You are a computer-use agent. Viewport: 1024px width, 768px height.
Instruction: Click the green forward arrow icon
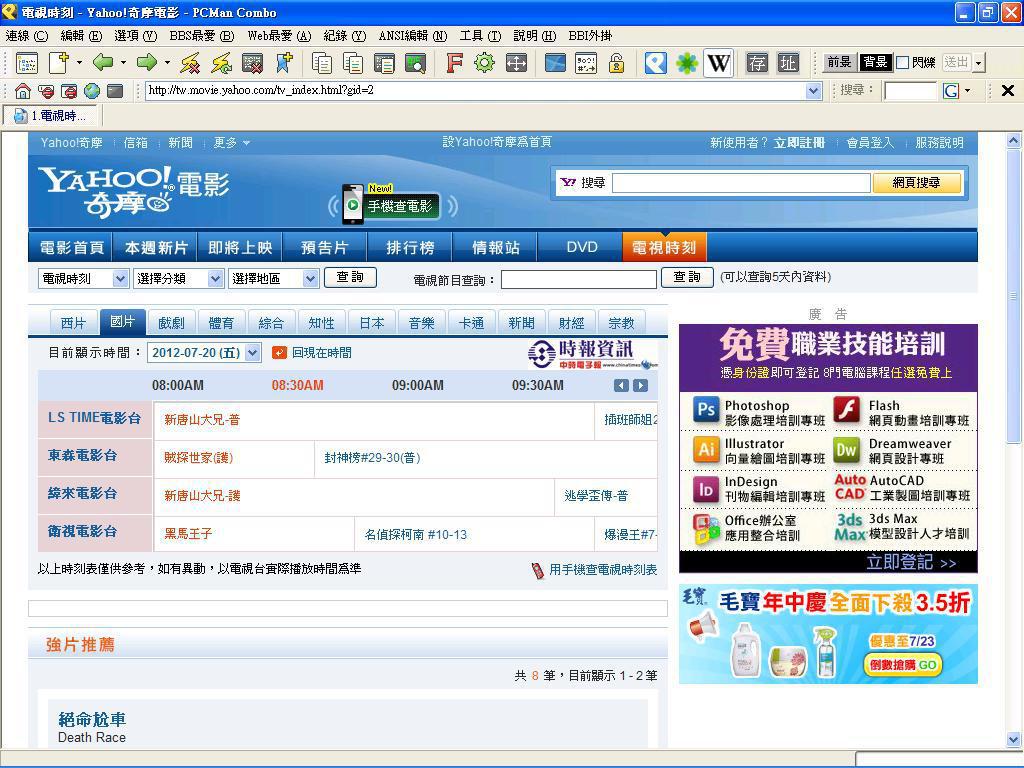tap(146, 63)
